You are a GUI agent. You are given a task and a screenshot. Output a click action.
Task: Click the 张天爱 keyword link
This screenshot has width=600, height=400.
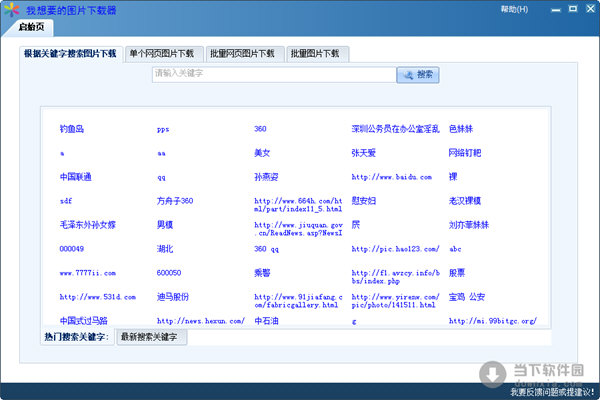pyautogui.click(x=364, y=153)
